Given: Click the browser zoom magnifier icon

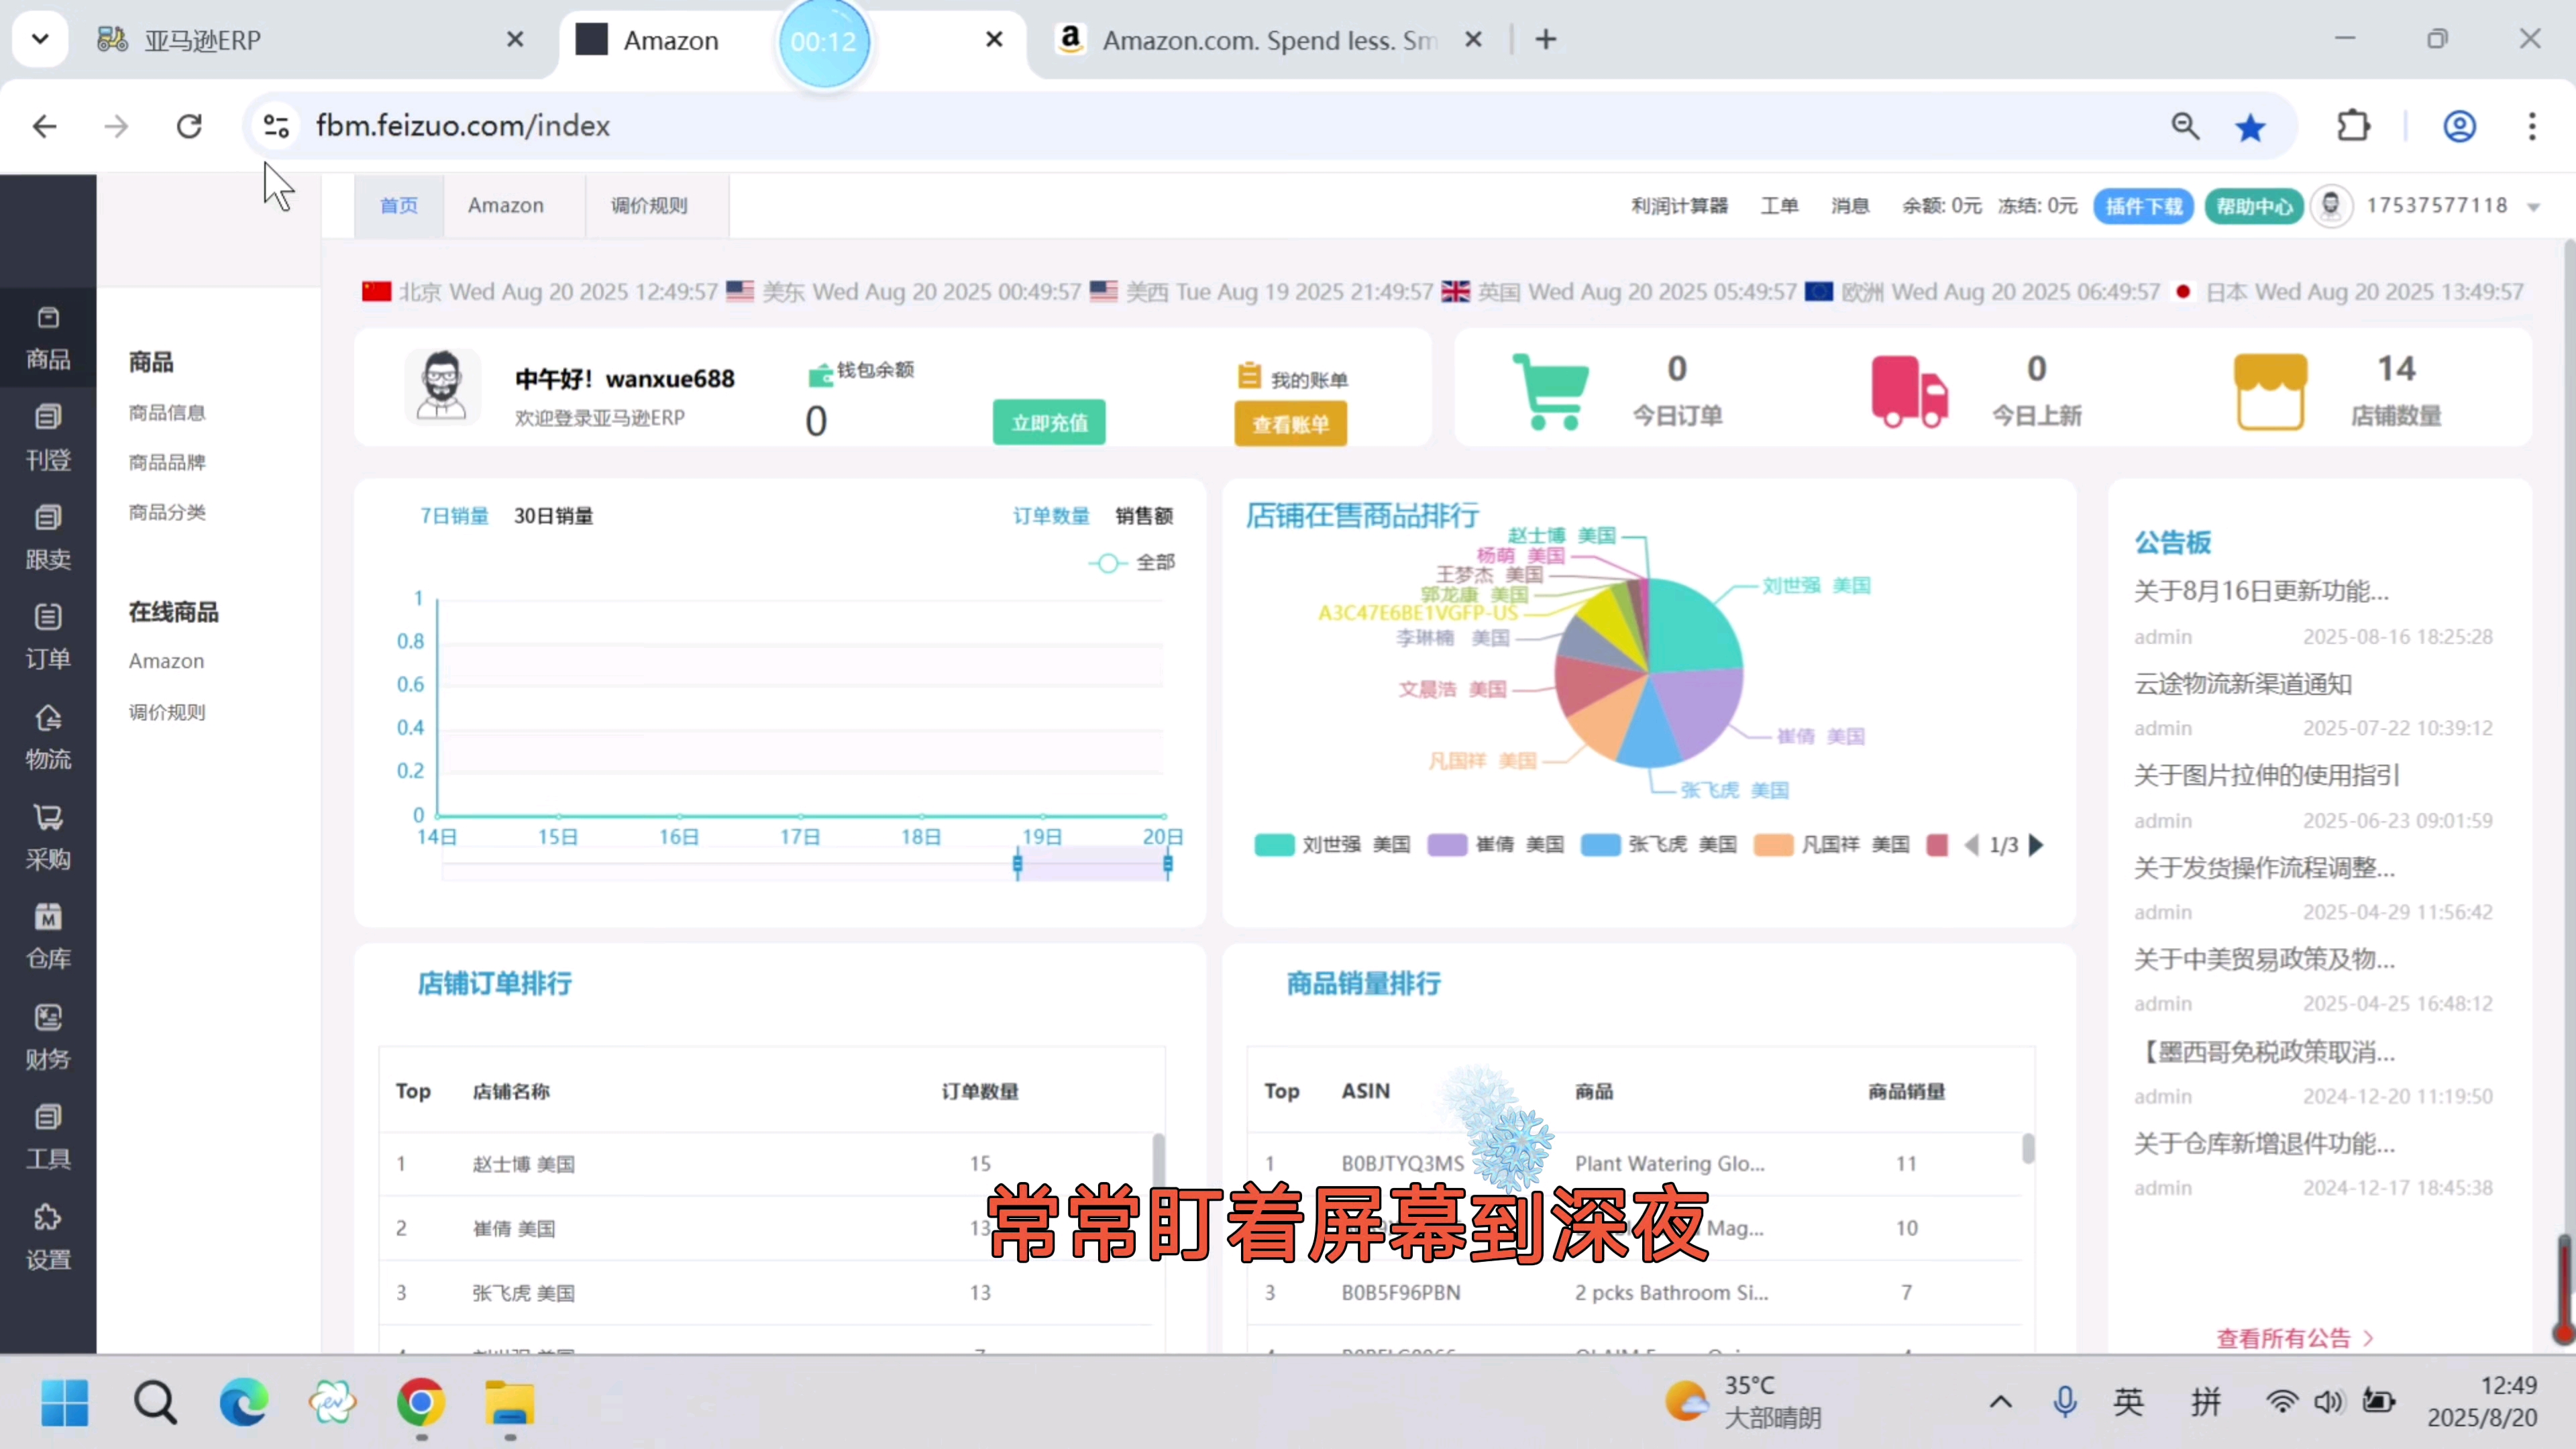Looking at the screenshot, I should coord(2185,126).
